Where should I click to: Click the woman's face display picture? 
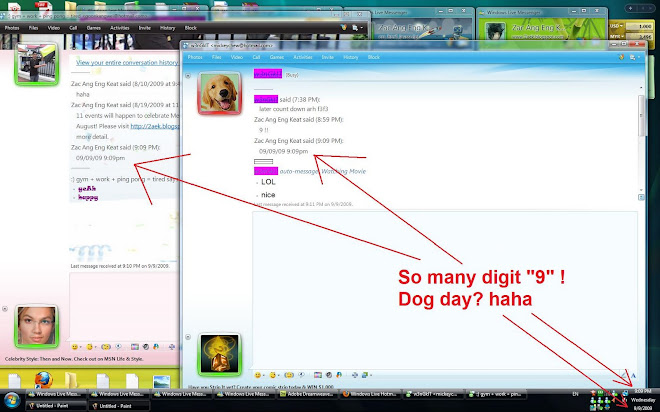coord(36,326)
